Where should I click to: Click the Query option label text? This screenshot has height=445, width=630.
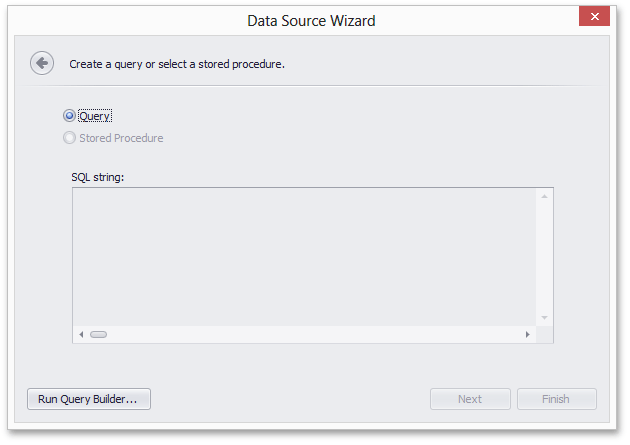[x=95, y=116]
